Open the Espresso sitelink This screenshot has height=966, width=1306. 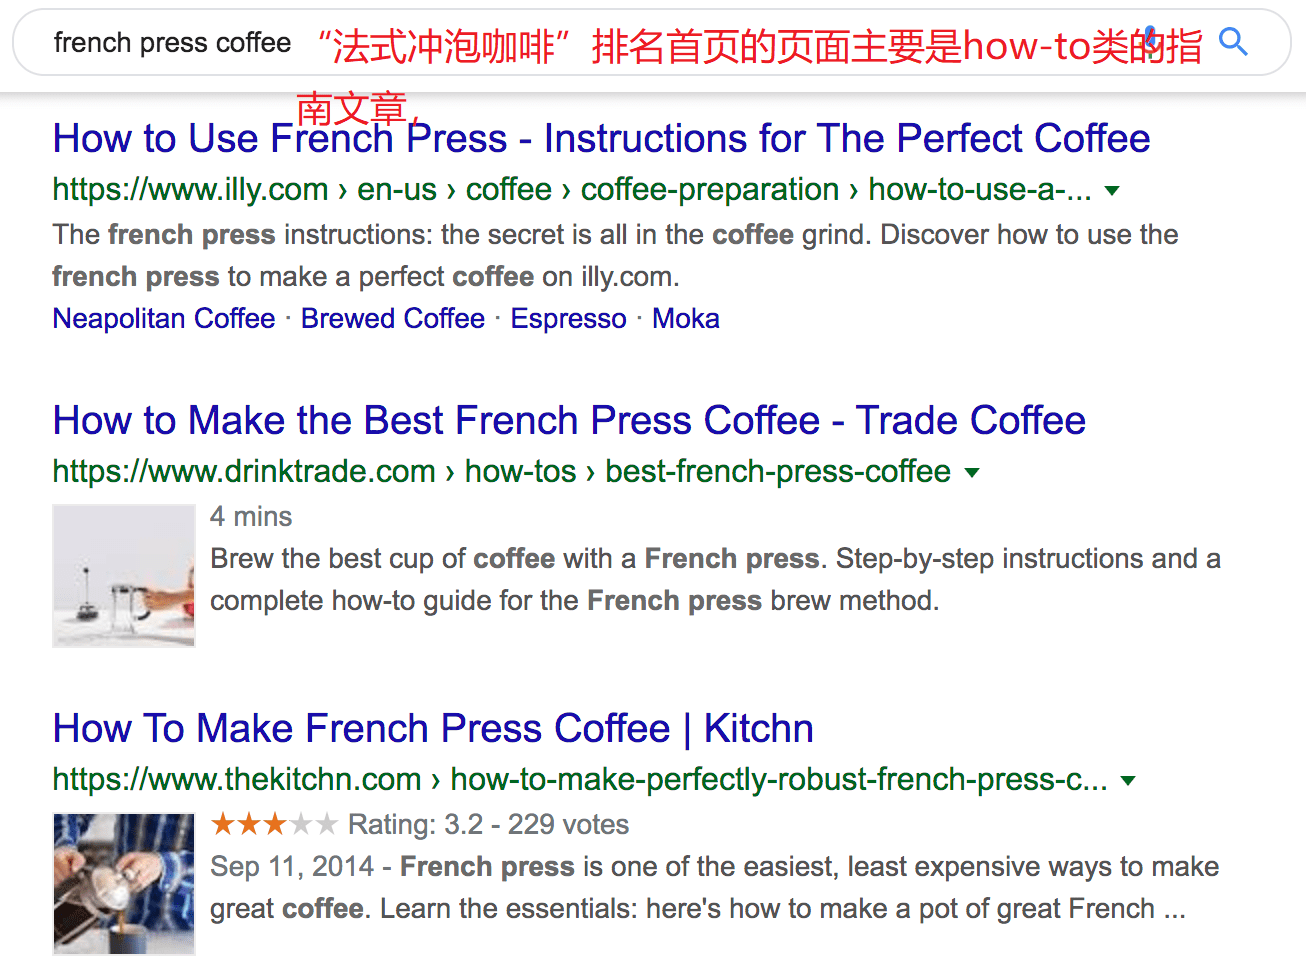pyautogui.click(x=569, y=318)
